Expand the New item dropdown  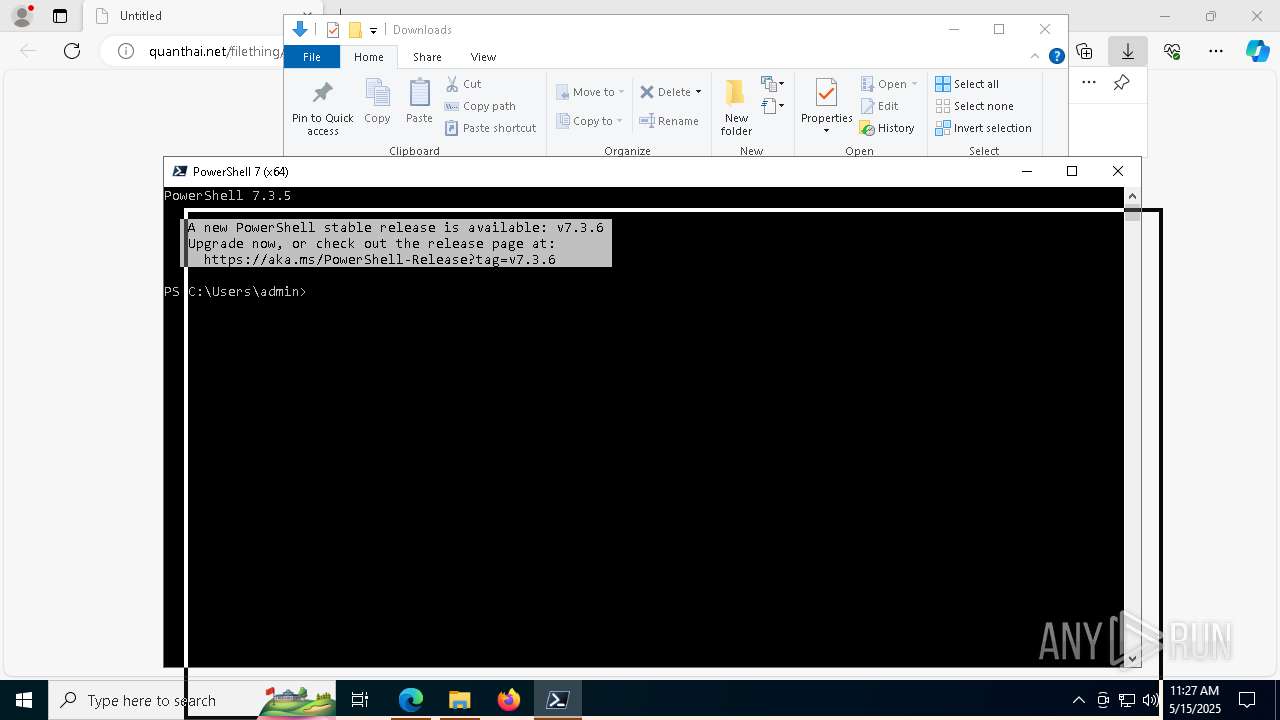pyautogui.click(x=772, y=83)
